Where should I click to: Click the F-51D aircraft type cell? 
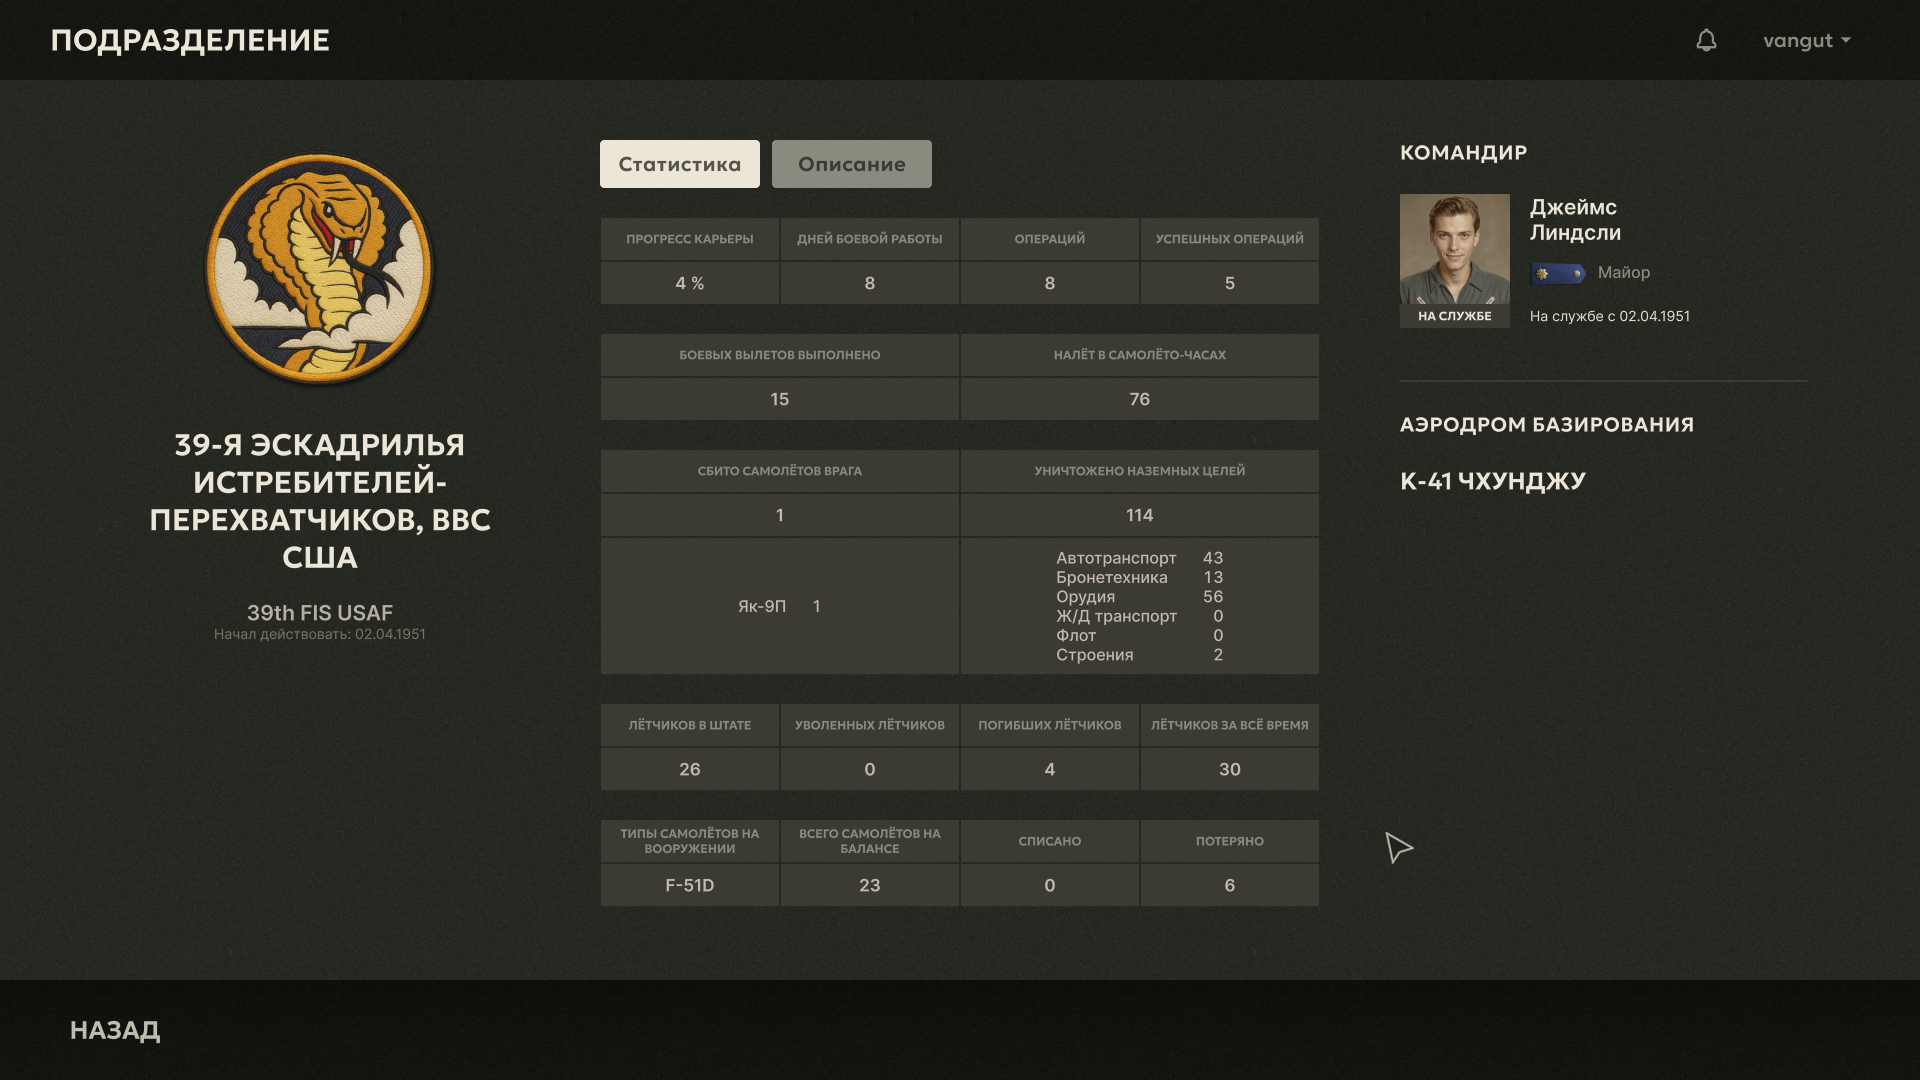click(x=690, y=885)
